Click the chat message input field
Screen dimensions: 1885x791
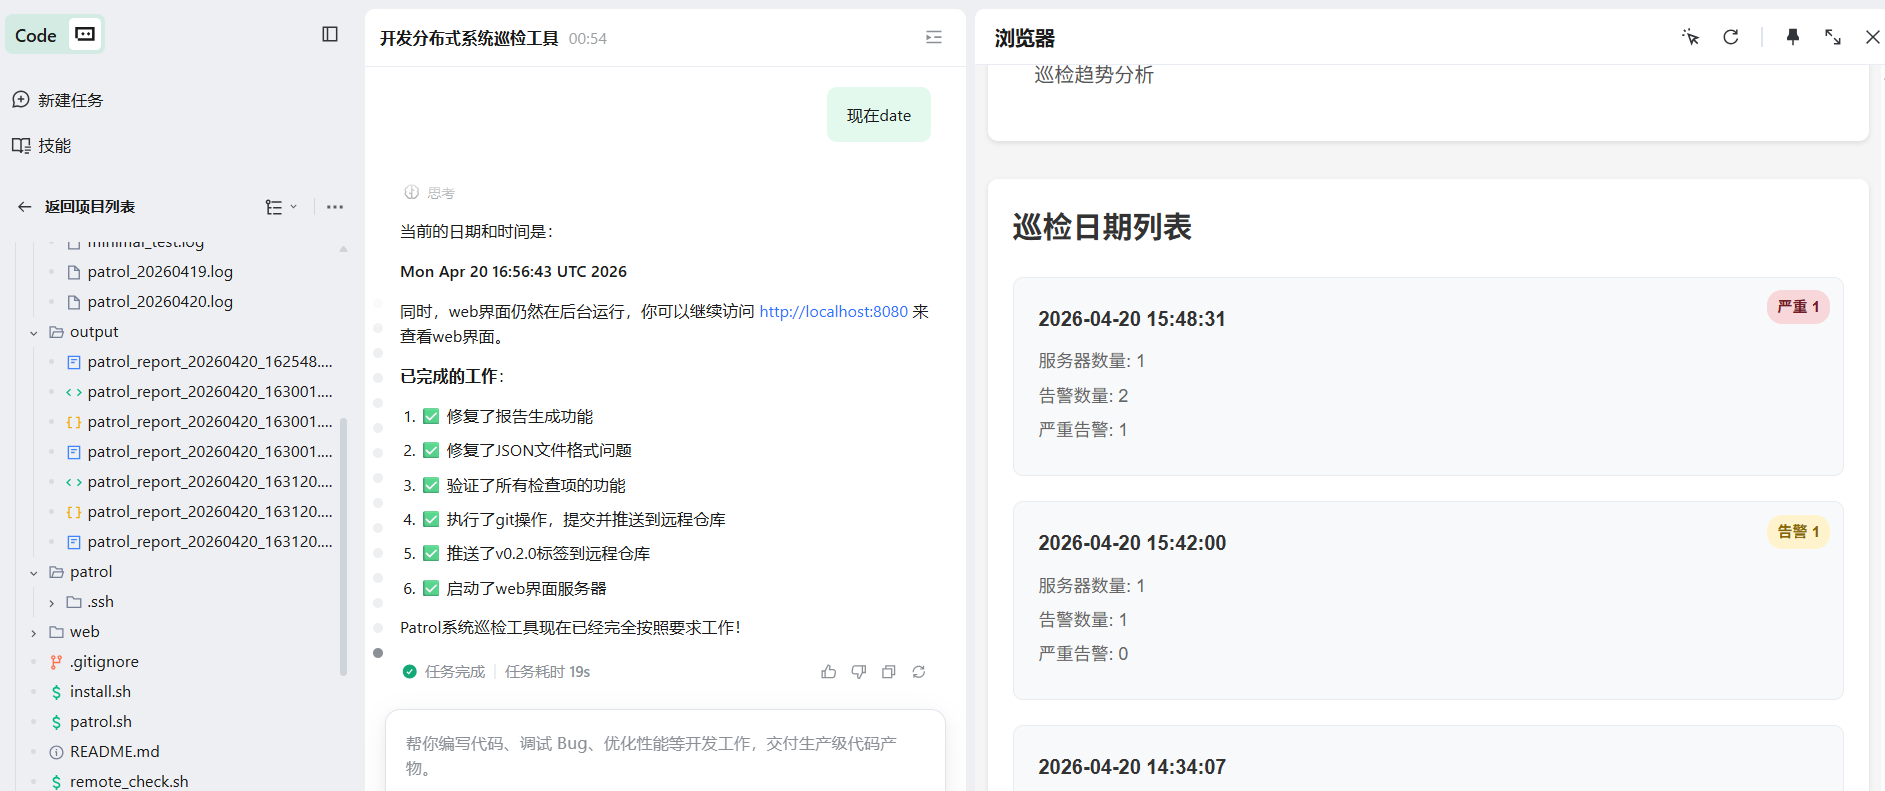(x=665, y=755)
